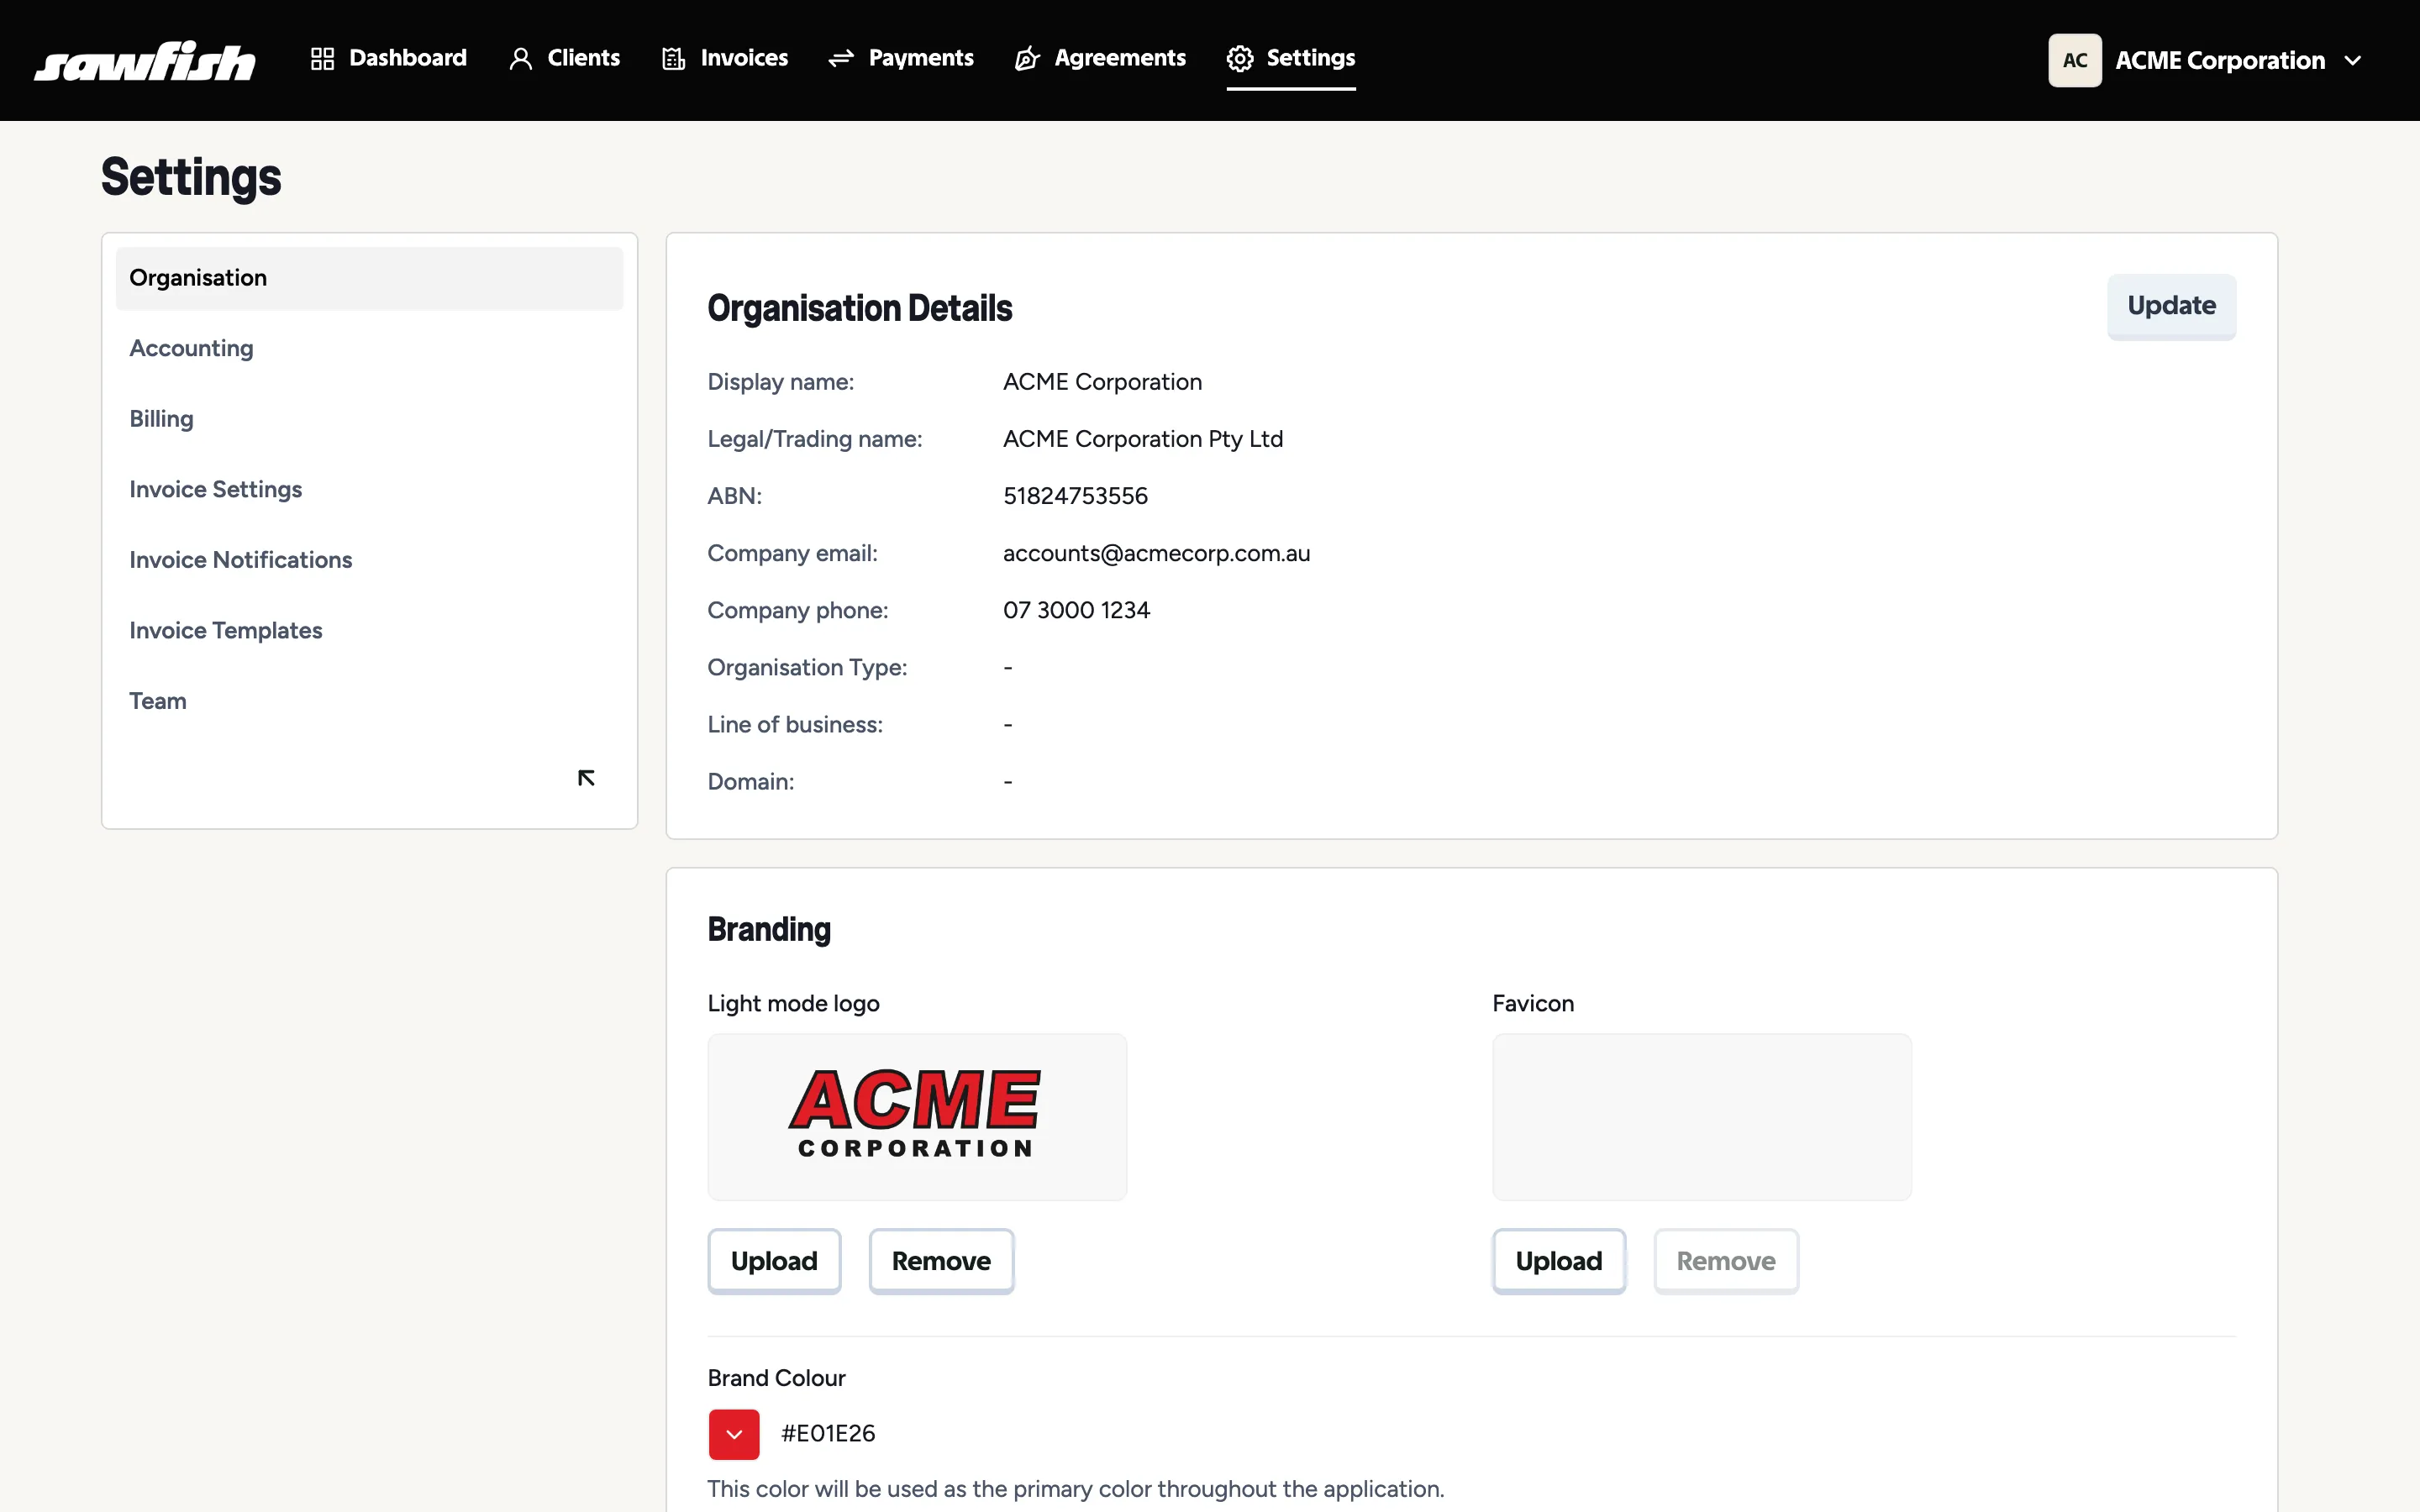
Task: Click the Line of business label
Action: click(795, 724)
